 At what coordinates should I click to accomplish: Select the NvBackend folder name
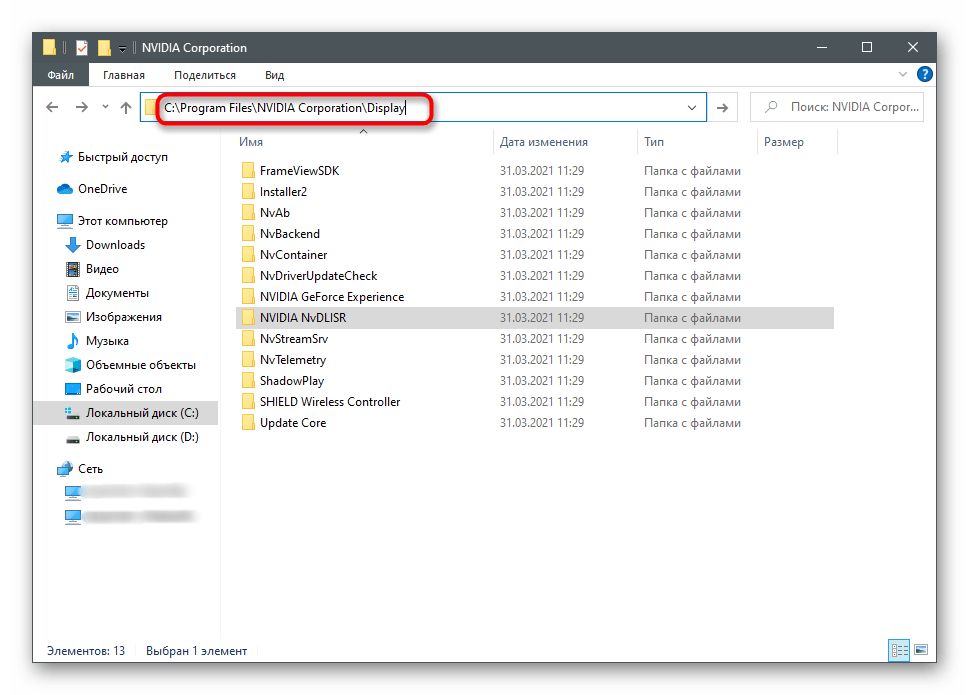290,234
